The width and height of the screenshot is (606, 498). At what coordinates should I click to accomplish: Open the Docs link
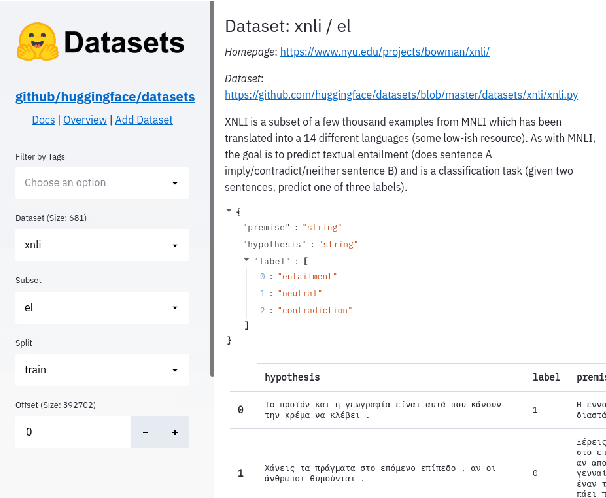pyautogui.click(x=43, y=120)
